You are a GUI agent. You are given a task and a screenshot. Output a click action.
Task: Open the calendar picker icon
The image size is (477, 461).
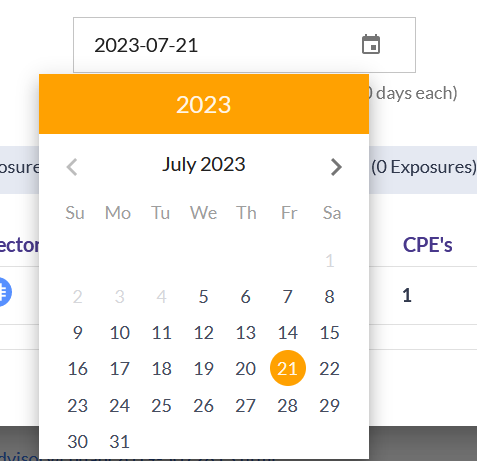point(371,44)
